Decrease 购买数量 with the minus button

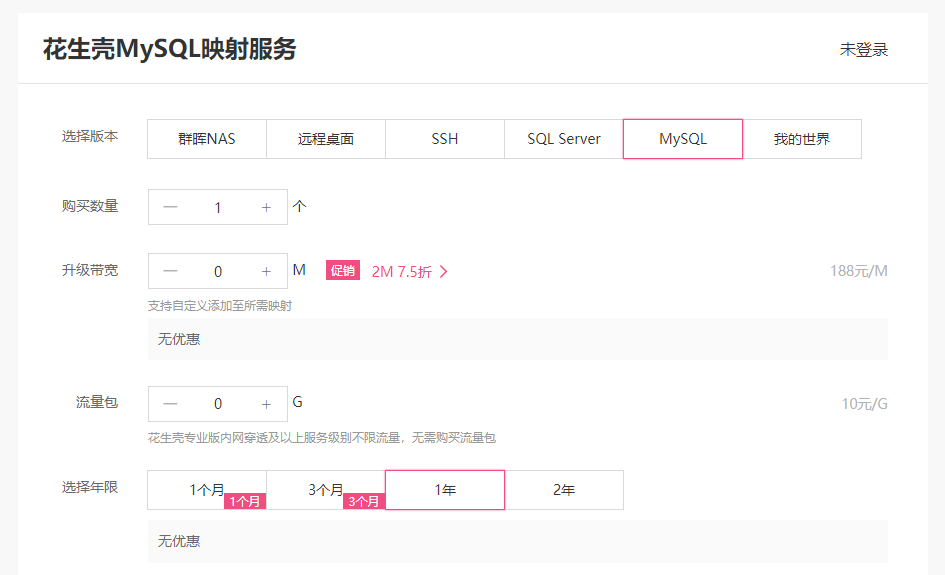[x=171, y=207]
